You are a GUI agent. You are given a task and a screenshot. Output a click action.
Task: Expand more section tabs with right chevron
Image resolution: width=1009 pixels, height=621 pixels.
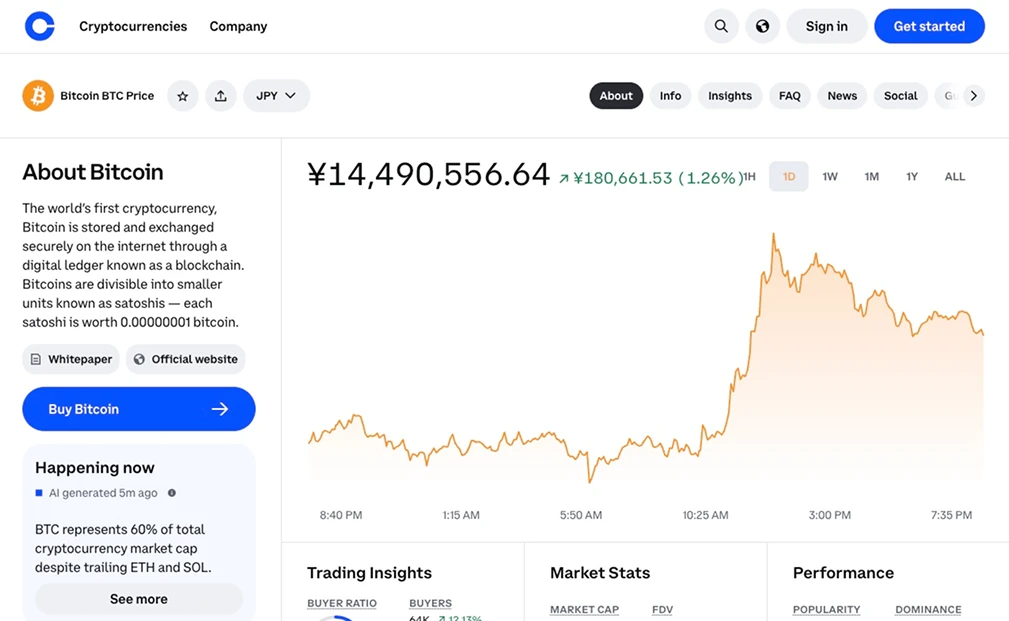coord(973,95)
